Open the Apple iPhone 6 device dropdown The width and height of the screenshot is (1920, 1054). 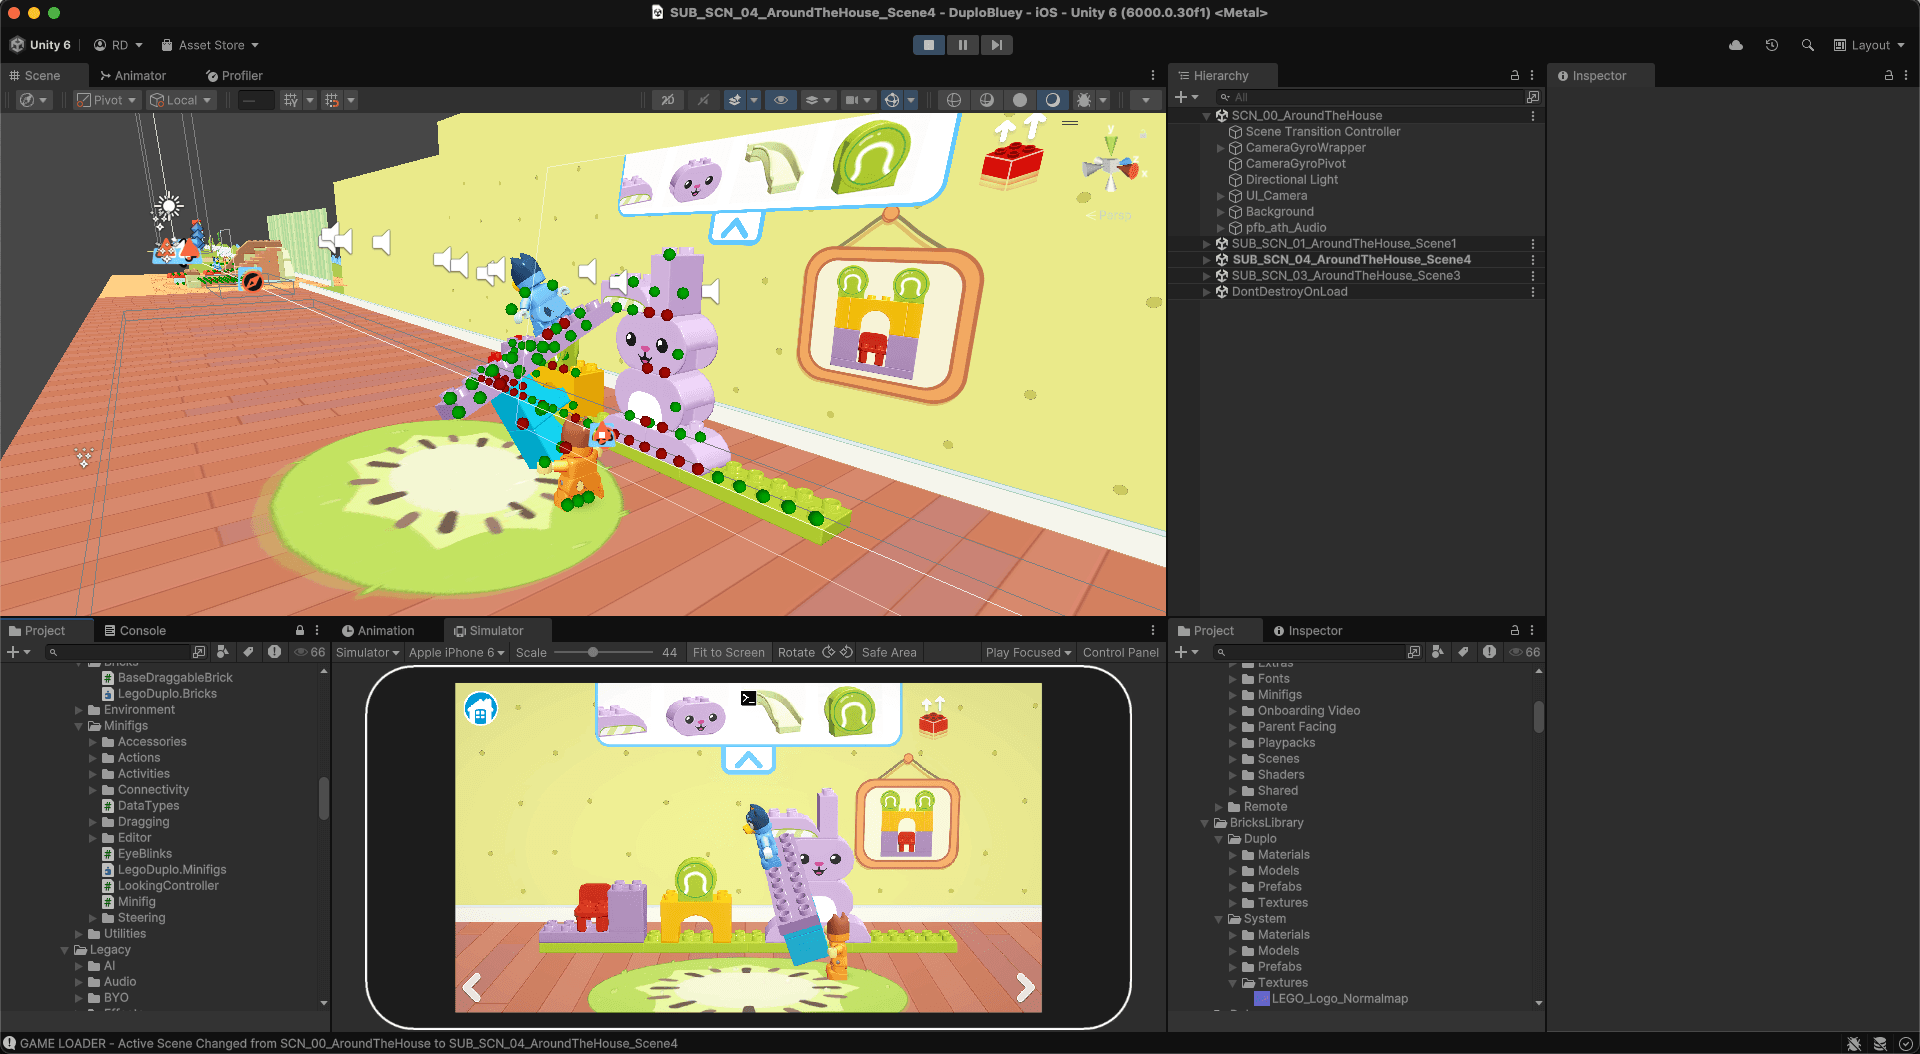456,652
